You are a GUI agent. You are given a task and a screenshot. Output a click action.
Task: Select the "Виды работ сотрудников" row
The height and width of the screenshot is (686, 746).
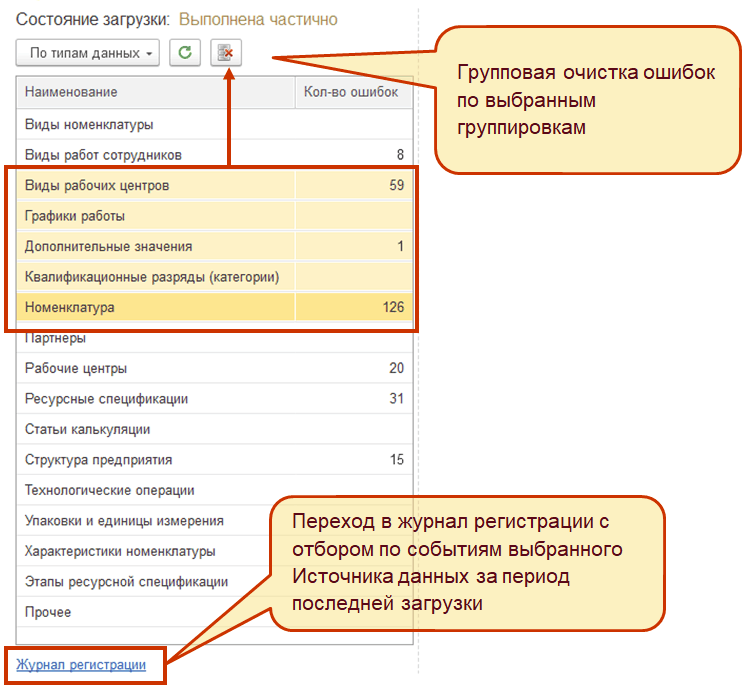(215, 155)
